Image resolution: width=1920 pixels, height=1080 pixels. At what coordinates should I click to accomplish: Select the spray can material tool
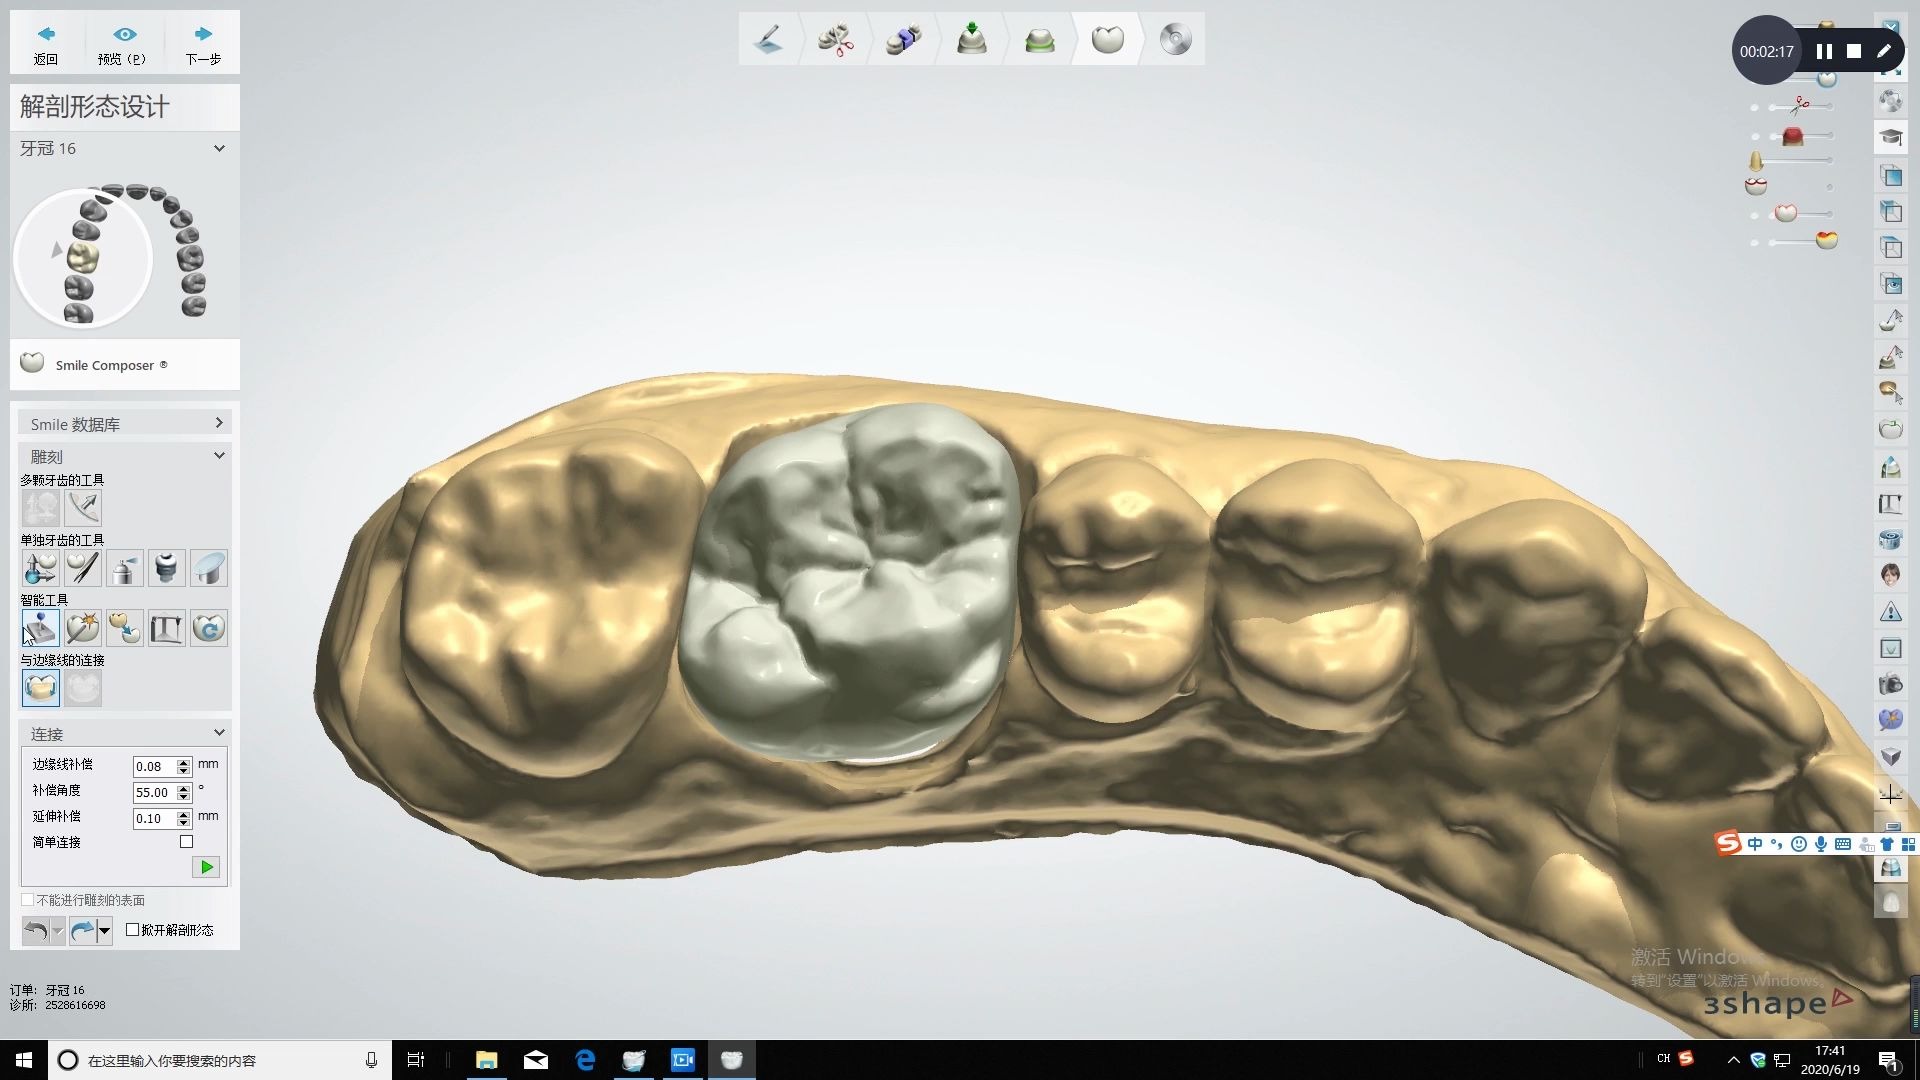pos(125,568)
